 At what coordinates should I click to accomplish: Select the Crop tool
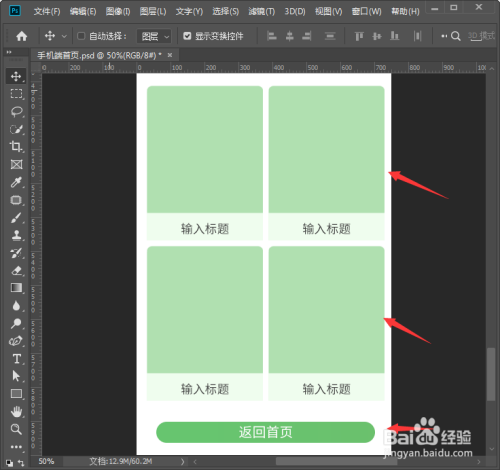(x=16, y=146)
